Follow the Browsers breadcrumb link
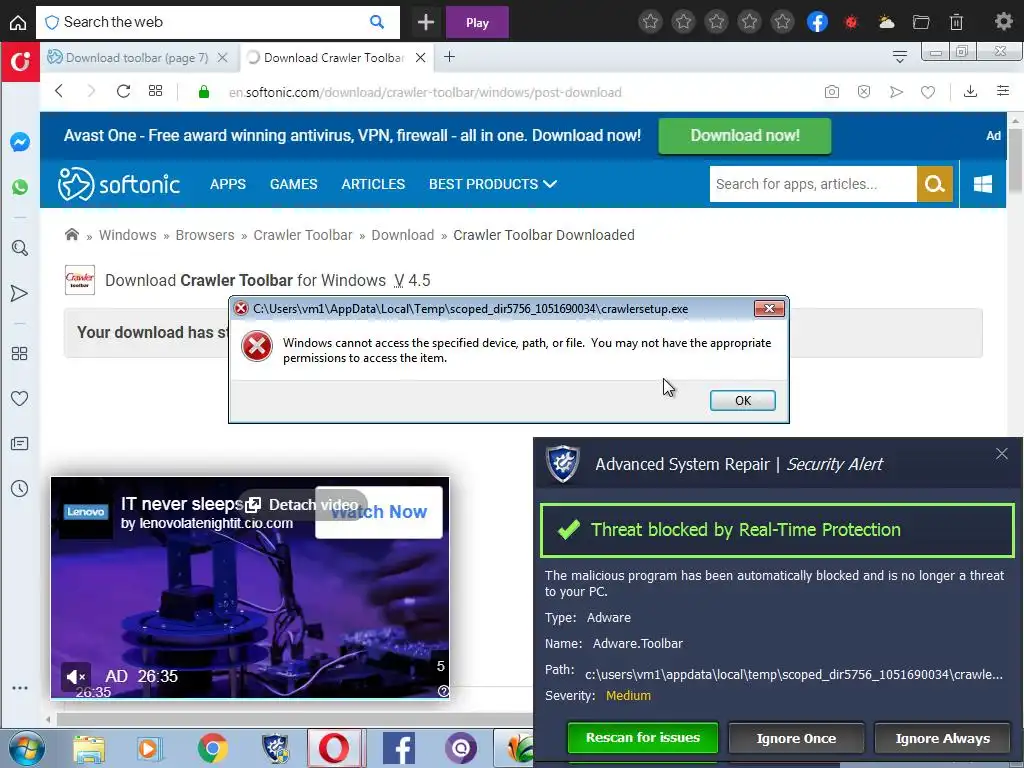This screenshot has width=1024, height=768. (x=204, y=235)
